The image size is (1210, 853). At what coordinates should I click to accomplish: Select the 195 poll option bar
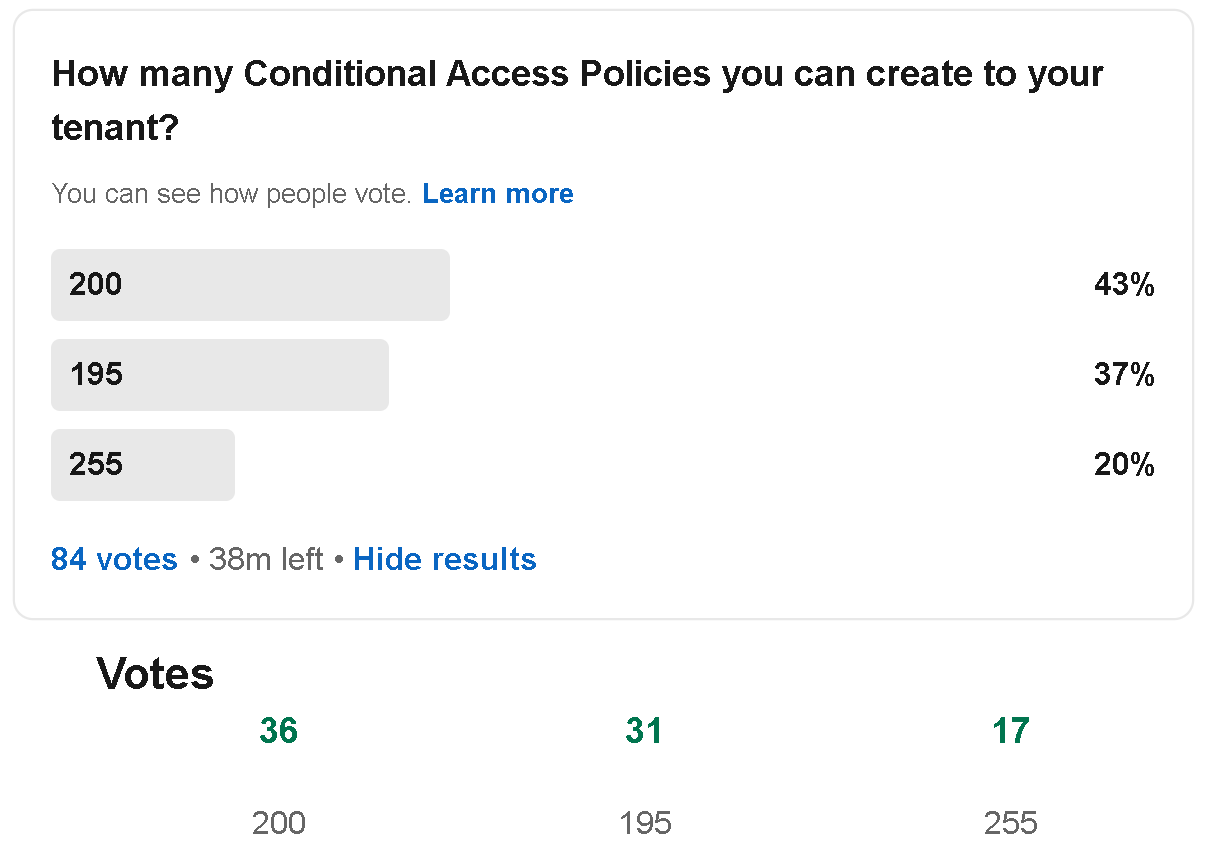click(x=220, y=375)
